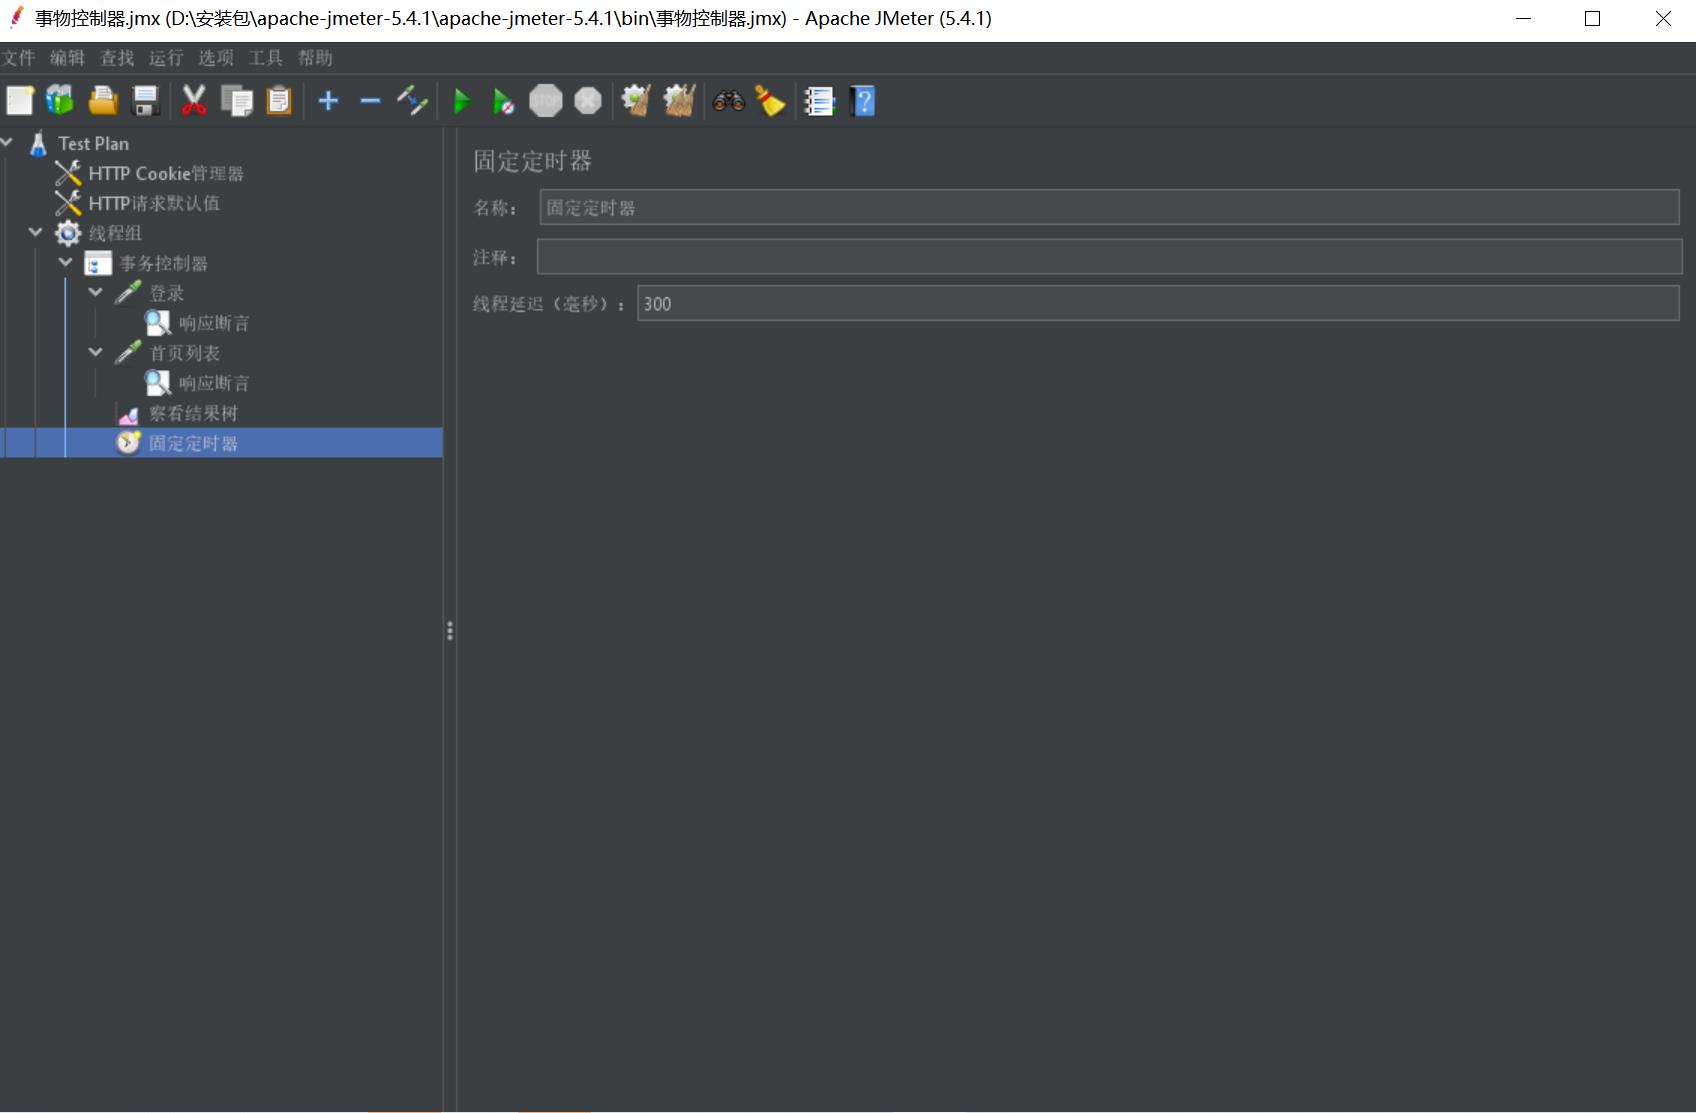
Task: Select 事务控制器 in the tree
Action: point(163,263)
